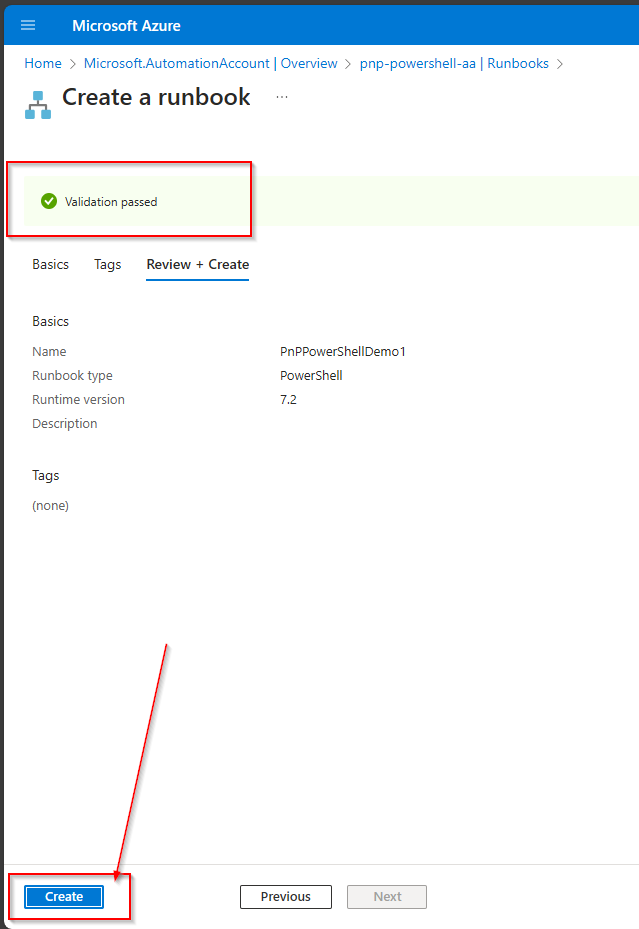Click the disabled Next button
Image resolution: width=639 pixels, height=929 pixels.
tap(387, 896)
